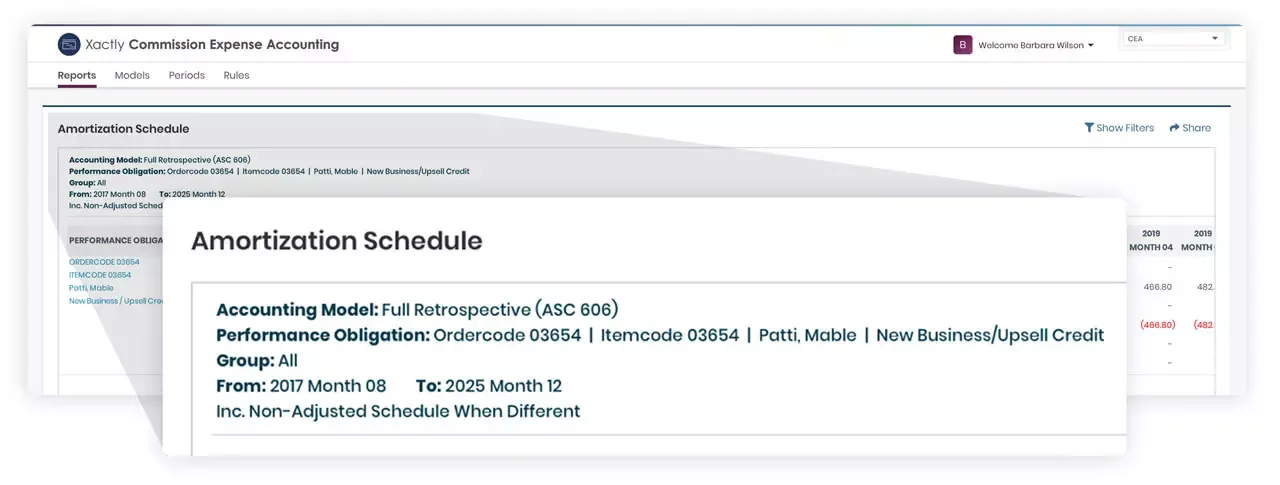Viewport: 1280px width, 485px height.
Task: Open the Models tab
Action: [x=132, y=76]
